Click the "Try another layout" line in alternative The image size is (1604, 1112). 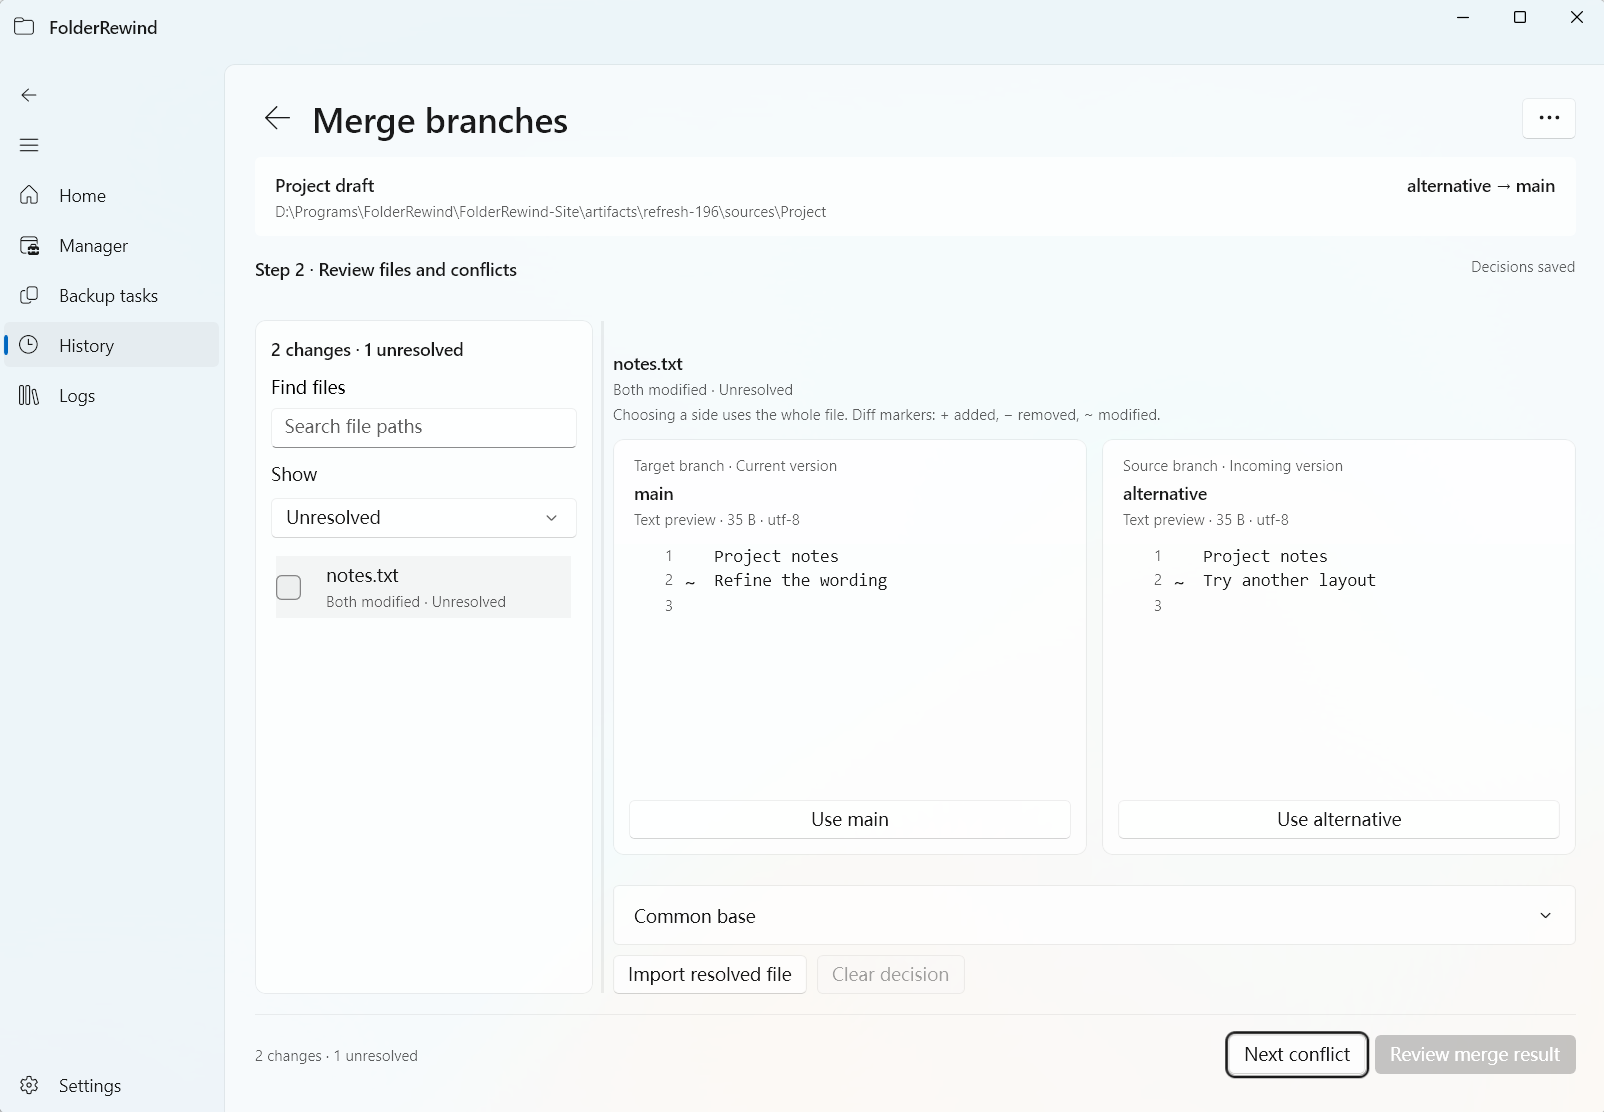[1289, 580]
